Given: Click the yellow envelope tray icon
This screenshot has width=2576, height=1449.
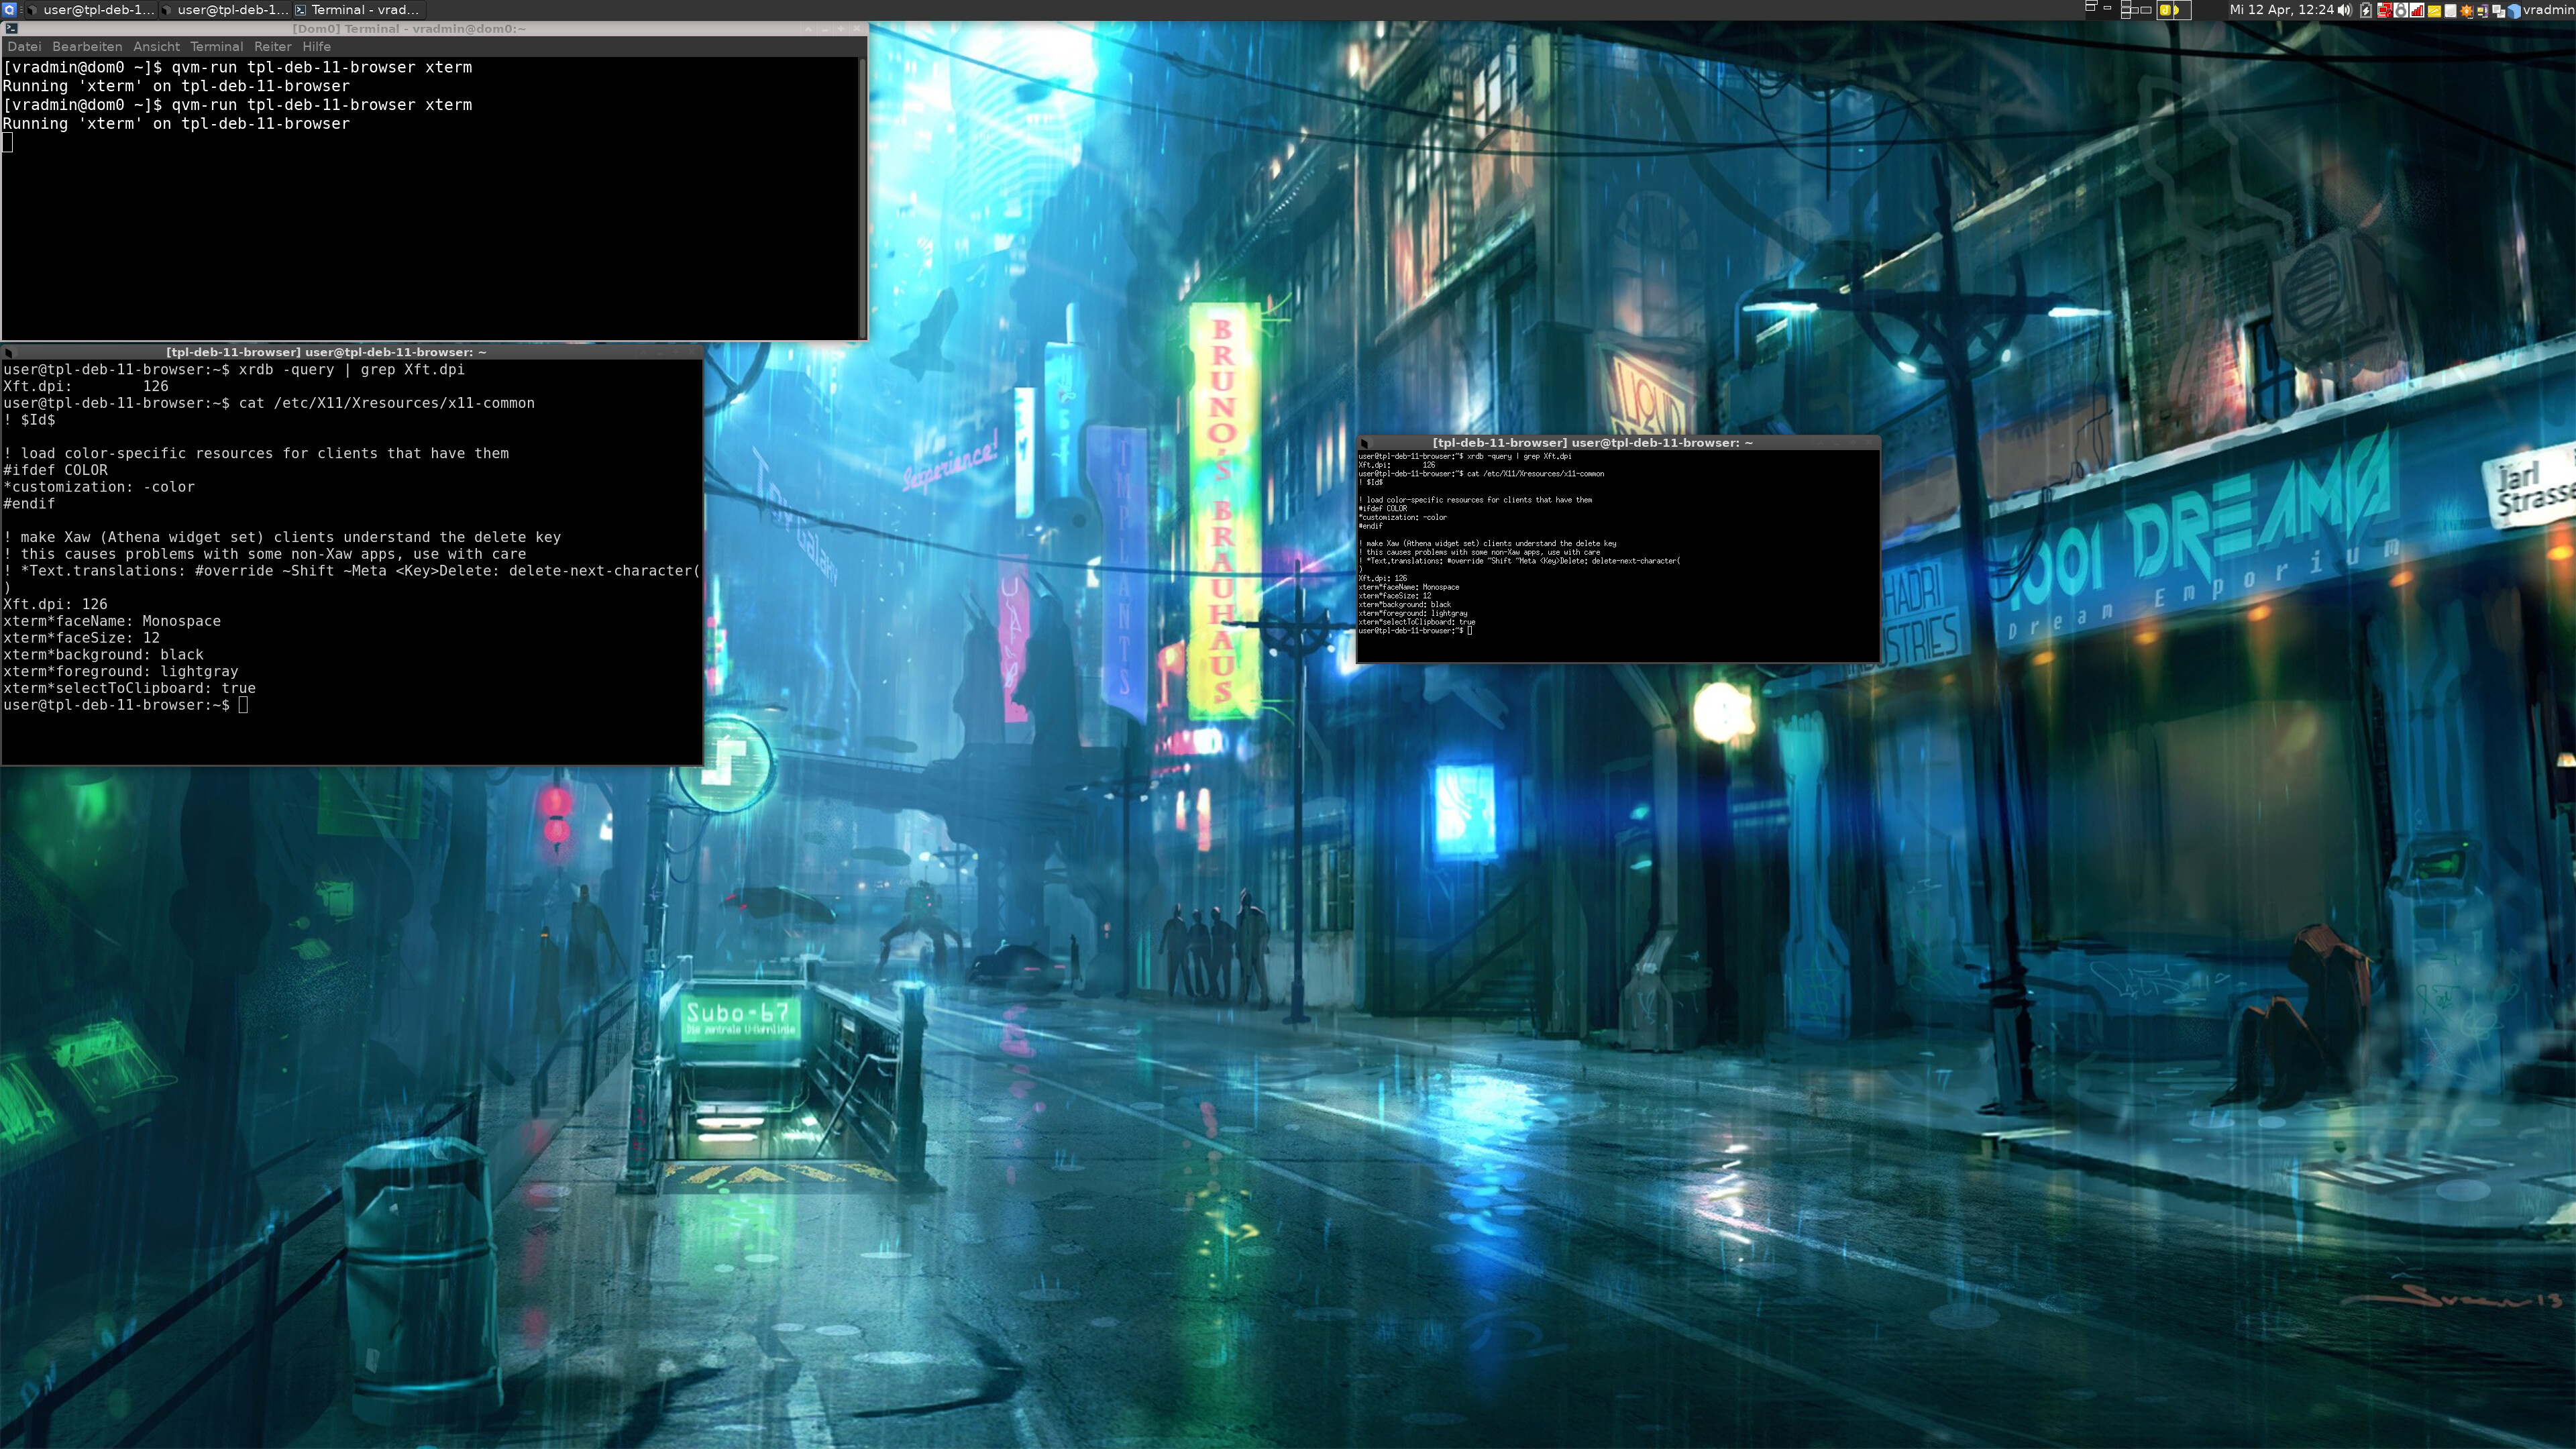Looking at the screenshot, I should 2434,10.
